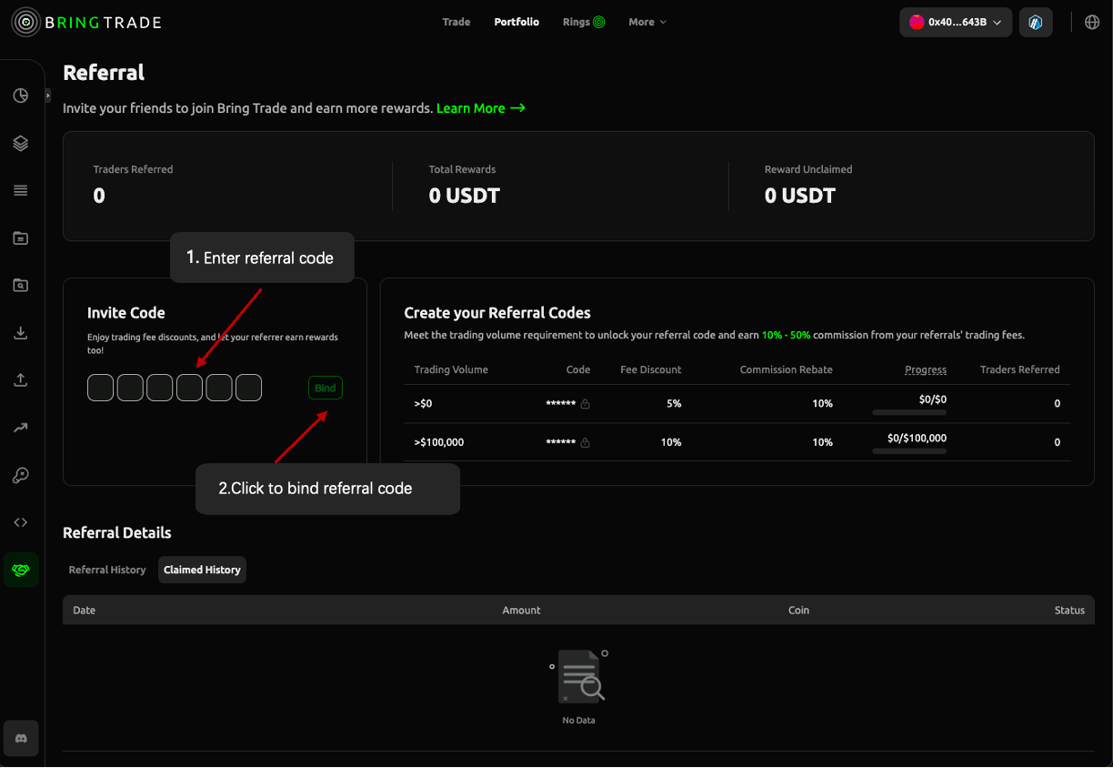
Task: Click the Arbitrum network icon button
Action: (1036, 22)
